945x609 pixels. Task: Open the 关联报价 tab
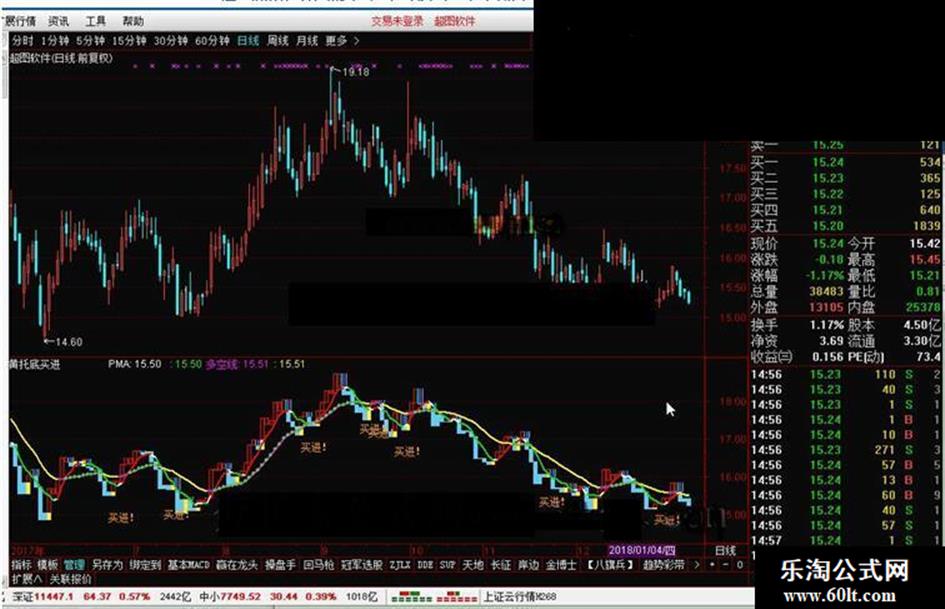[71, 579]
